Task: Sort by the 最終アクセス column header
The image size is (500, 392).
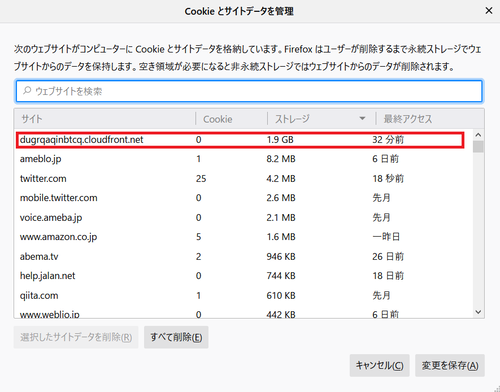Action: [x=430, y=119]
